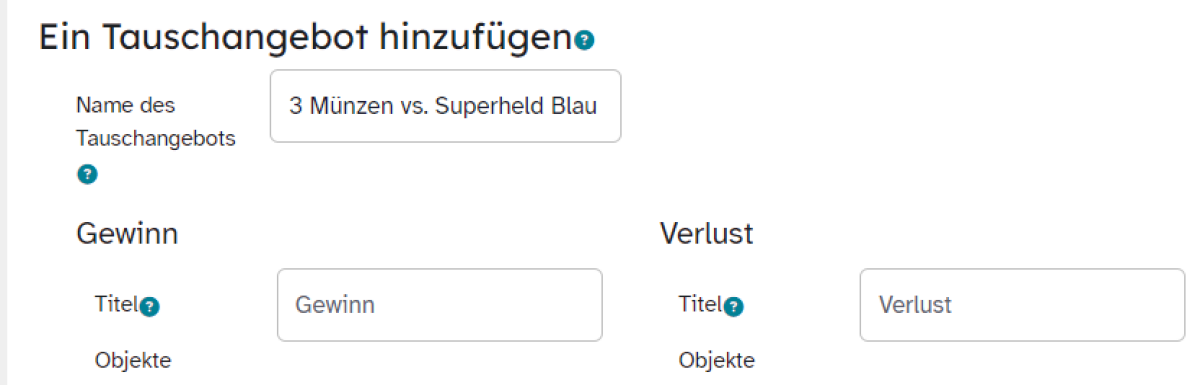Open help icon beside 'Ein Tauschangebot hinzufügen' heading
This screenshot has height=385, width=1200.
[x=585, y=40]
